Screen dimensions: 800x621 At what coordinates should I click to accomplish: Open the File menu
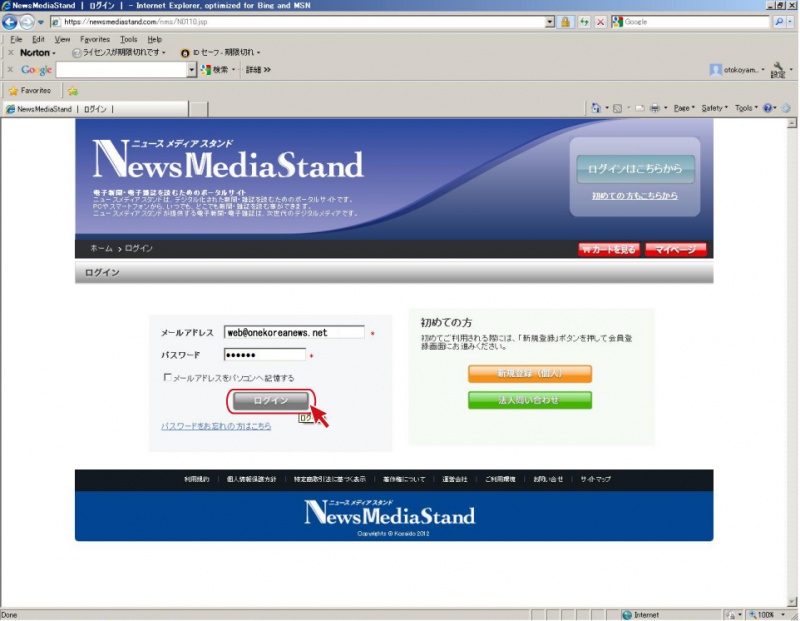16,39
